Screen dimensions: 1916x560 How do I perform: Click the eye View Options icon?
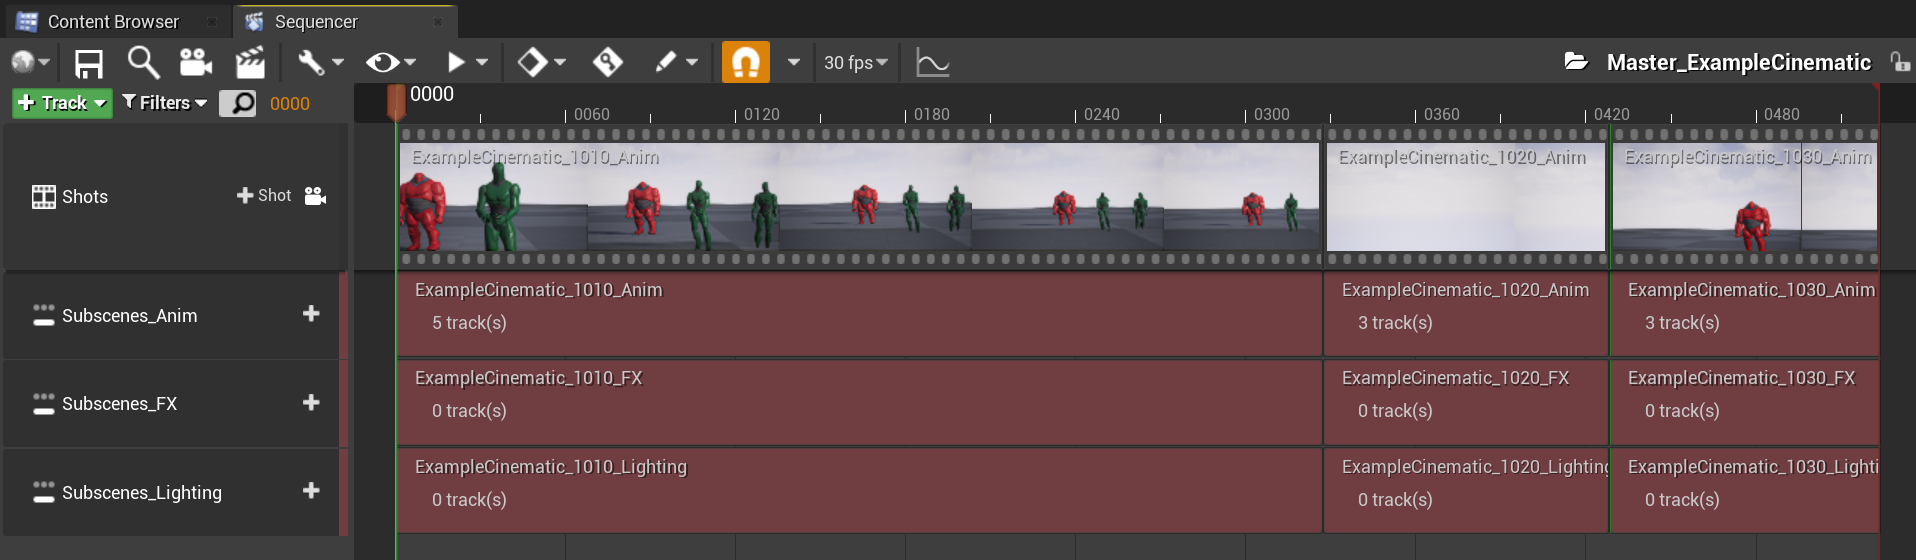click(x=382, y=62)
